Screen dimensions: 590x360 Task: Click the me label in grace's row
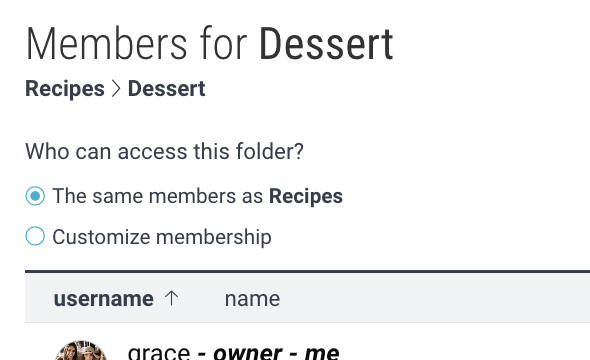(322, 353)
